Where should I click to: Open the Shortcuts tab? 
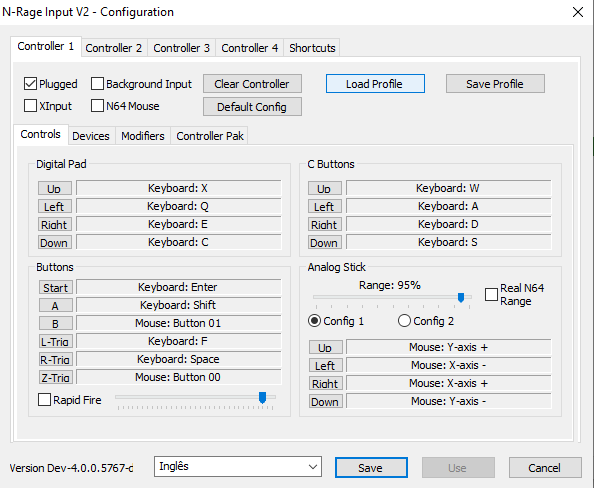(312, 48)
